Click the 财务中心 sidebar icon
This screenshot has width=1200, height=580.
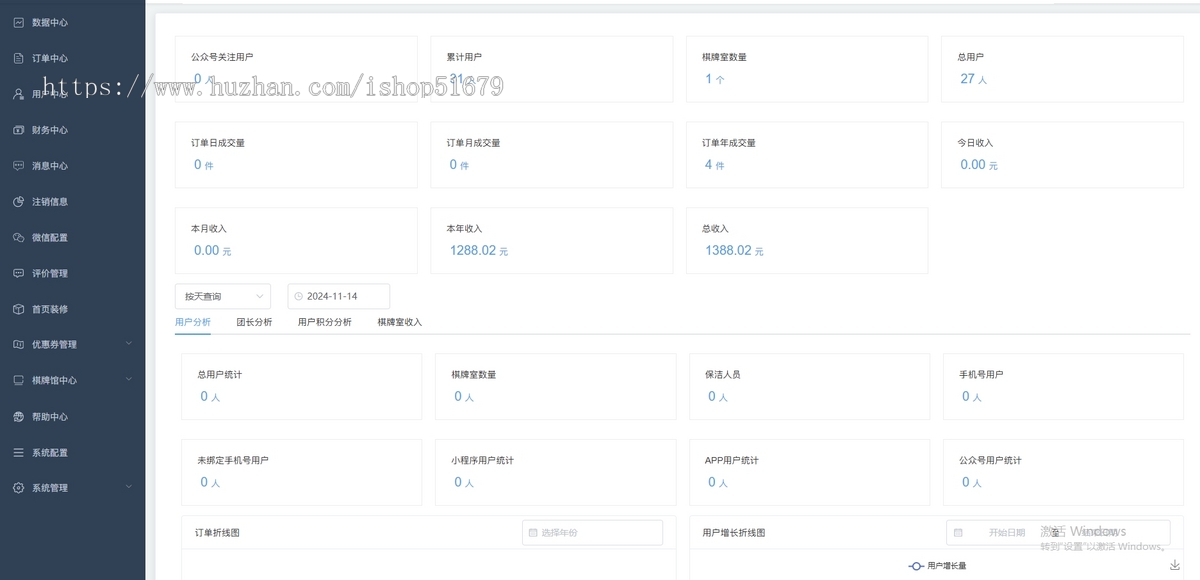click(x=18, y=130)
